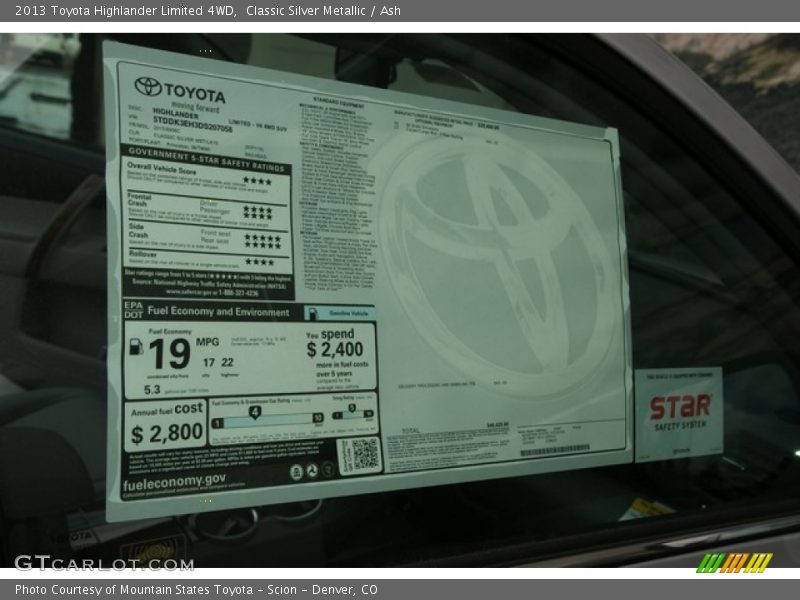This screenshot has height=600, width=800.
Task: Click the Toyota logo emblem beside the brand name
Action: 147,87
